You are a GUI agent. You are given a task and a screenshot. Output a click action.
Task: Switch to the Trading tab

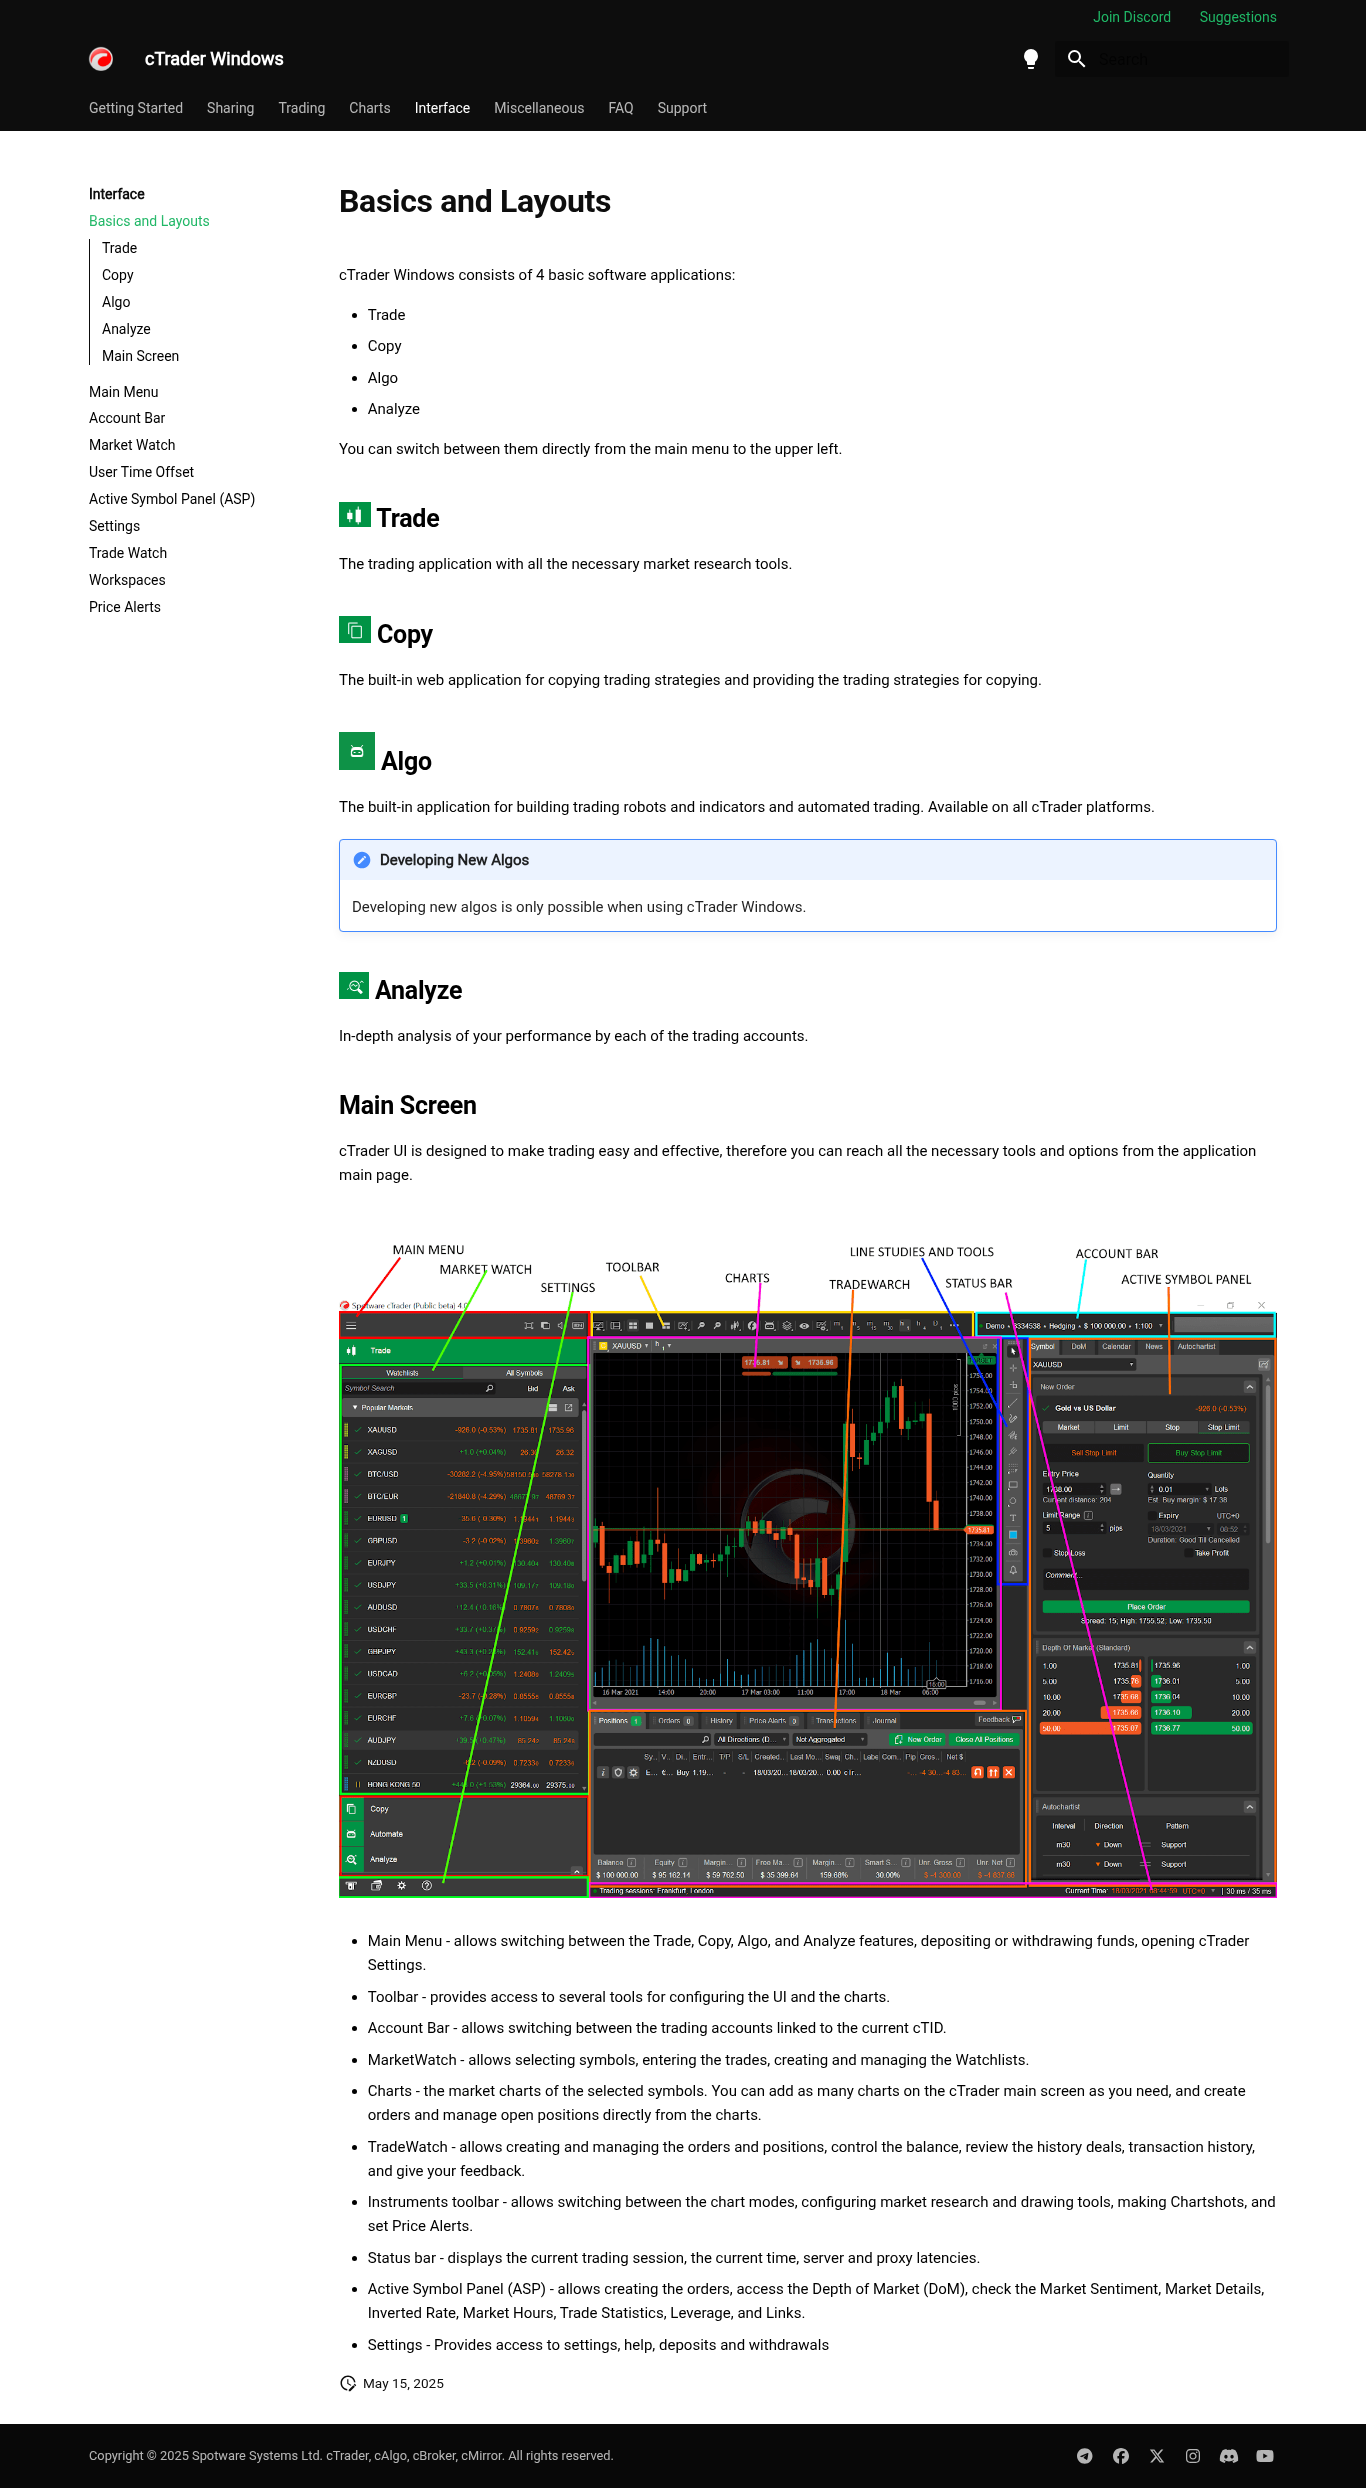click(302, 108)
